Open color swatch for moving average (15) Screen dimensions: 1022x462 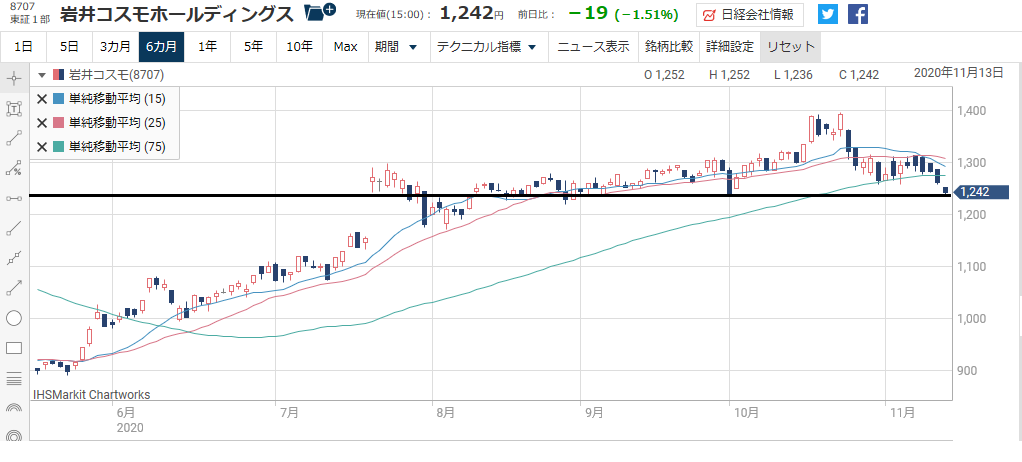tap(58, 99)
